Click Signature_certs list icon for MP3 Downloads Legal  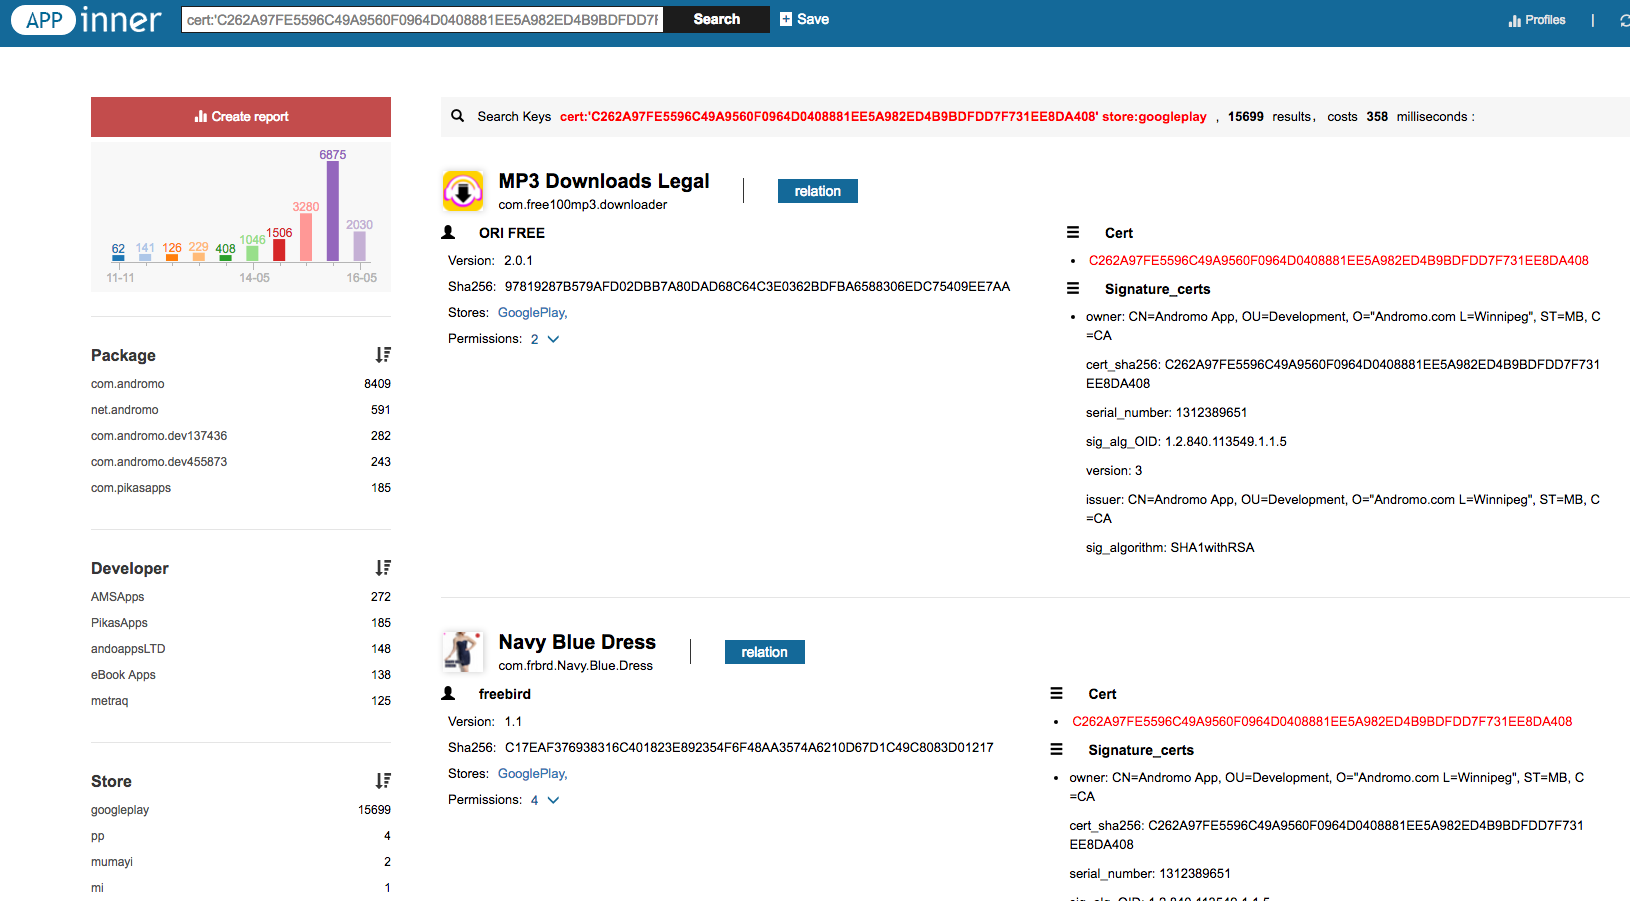1073,288
